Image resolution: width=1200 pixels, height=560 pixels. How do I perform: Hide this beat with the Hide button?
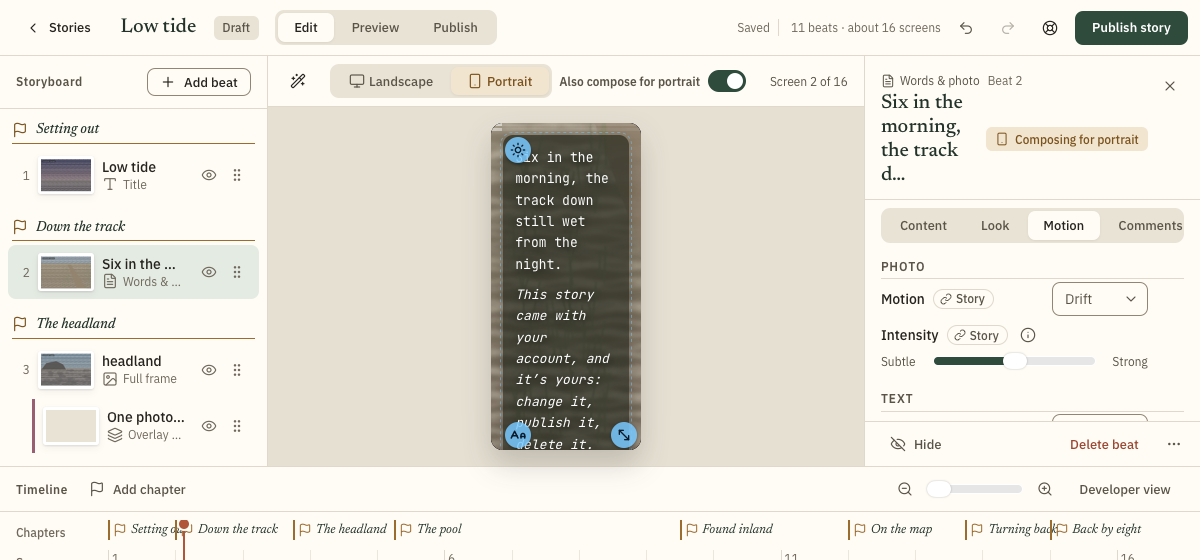click(915, 444)
